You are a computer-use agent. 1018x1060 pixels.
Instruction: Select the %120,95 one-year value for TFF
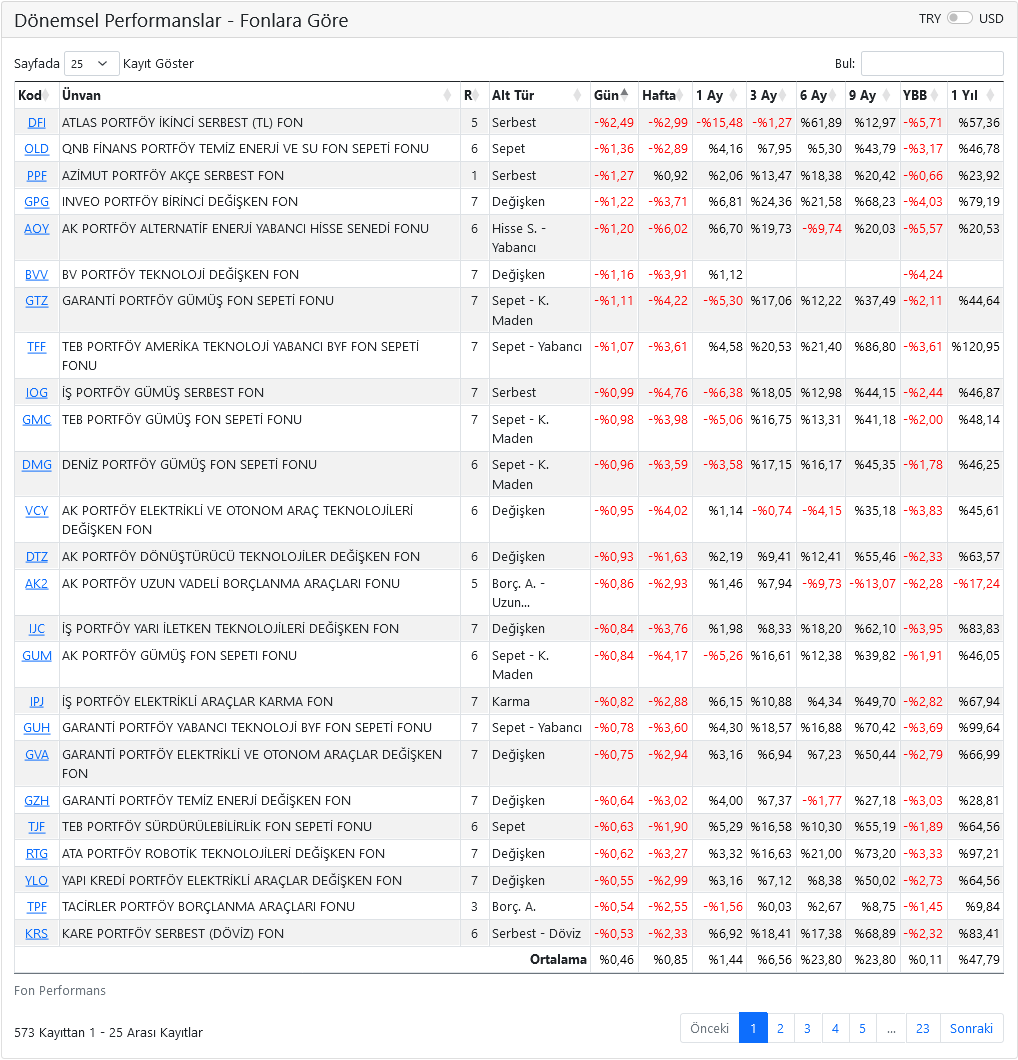click(x=975, y=347)
